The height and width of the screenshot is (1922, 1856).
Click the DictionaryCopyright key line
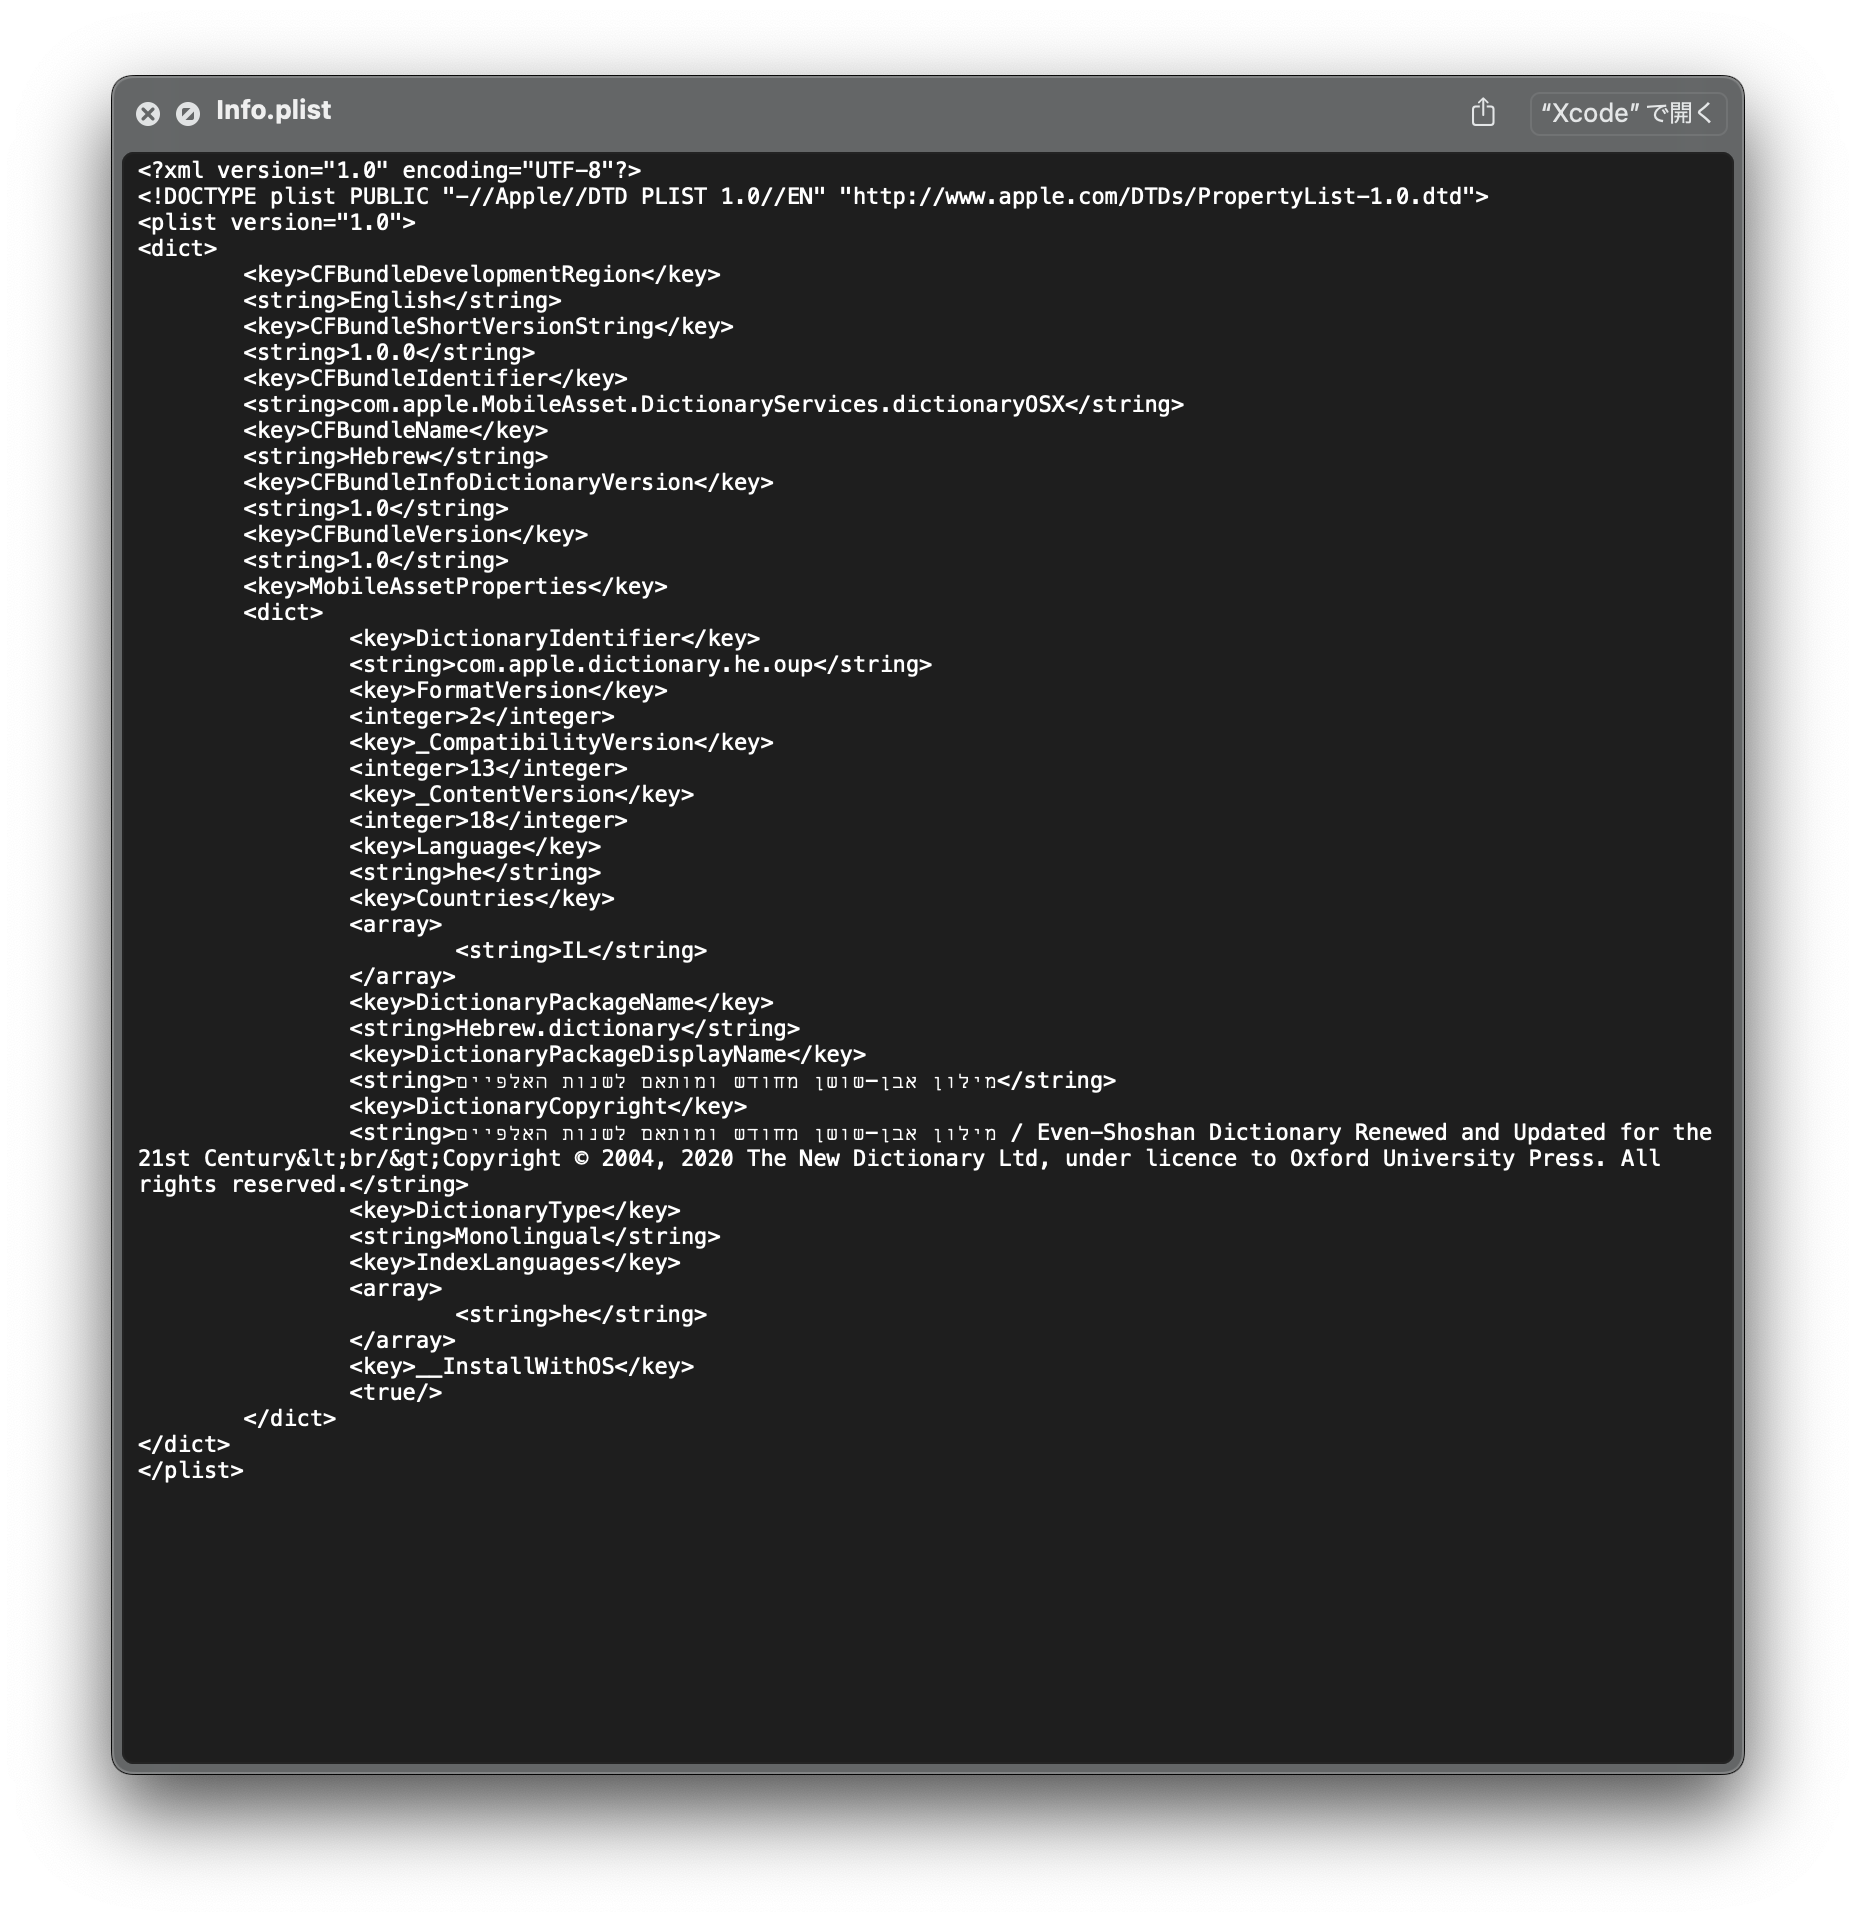point(548,1106)
